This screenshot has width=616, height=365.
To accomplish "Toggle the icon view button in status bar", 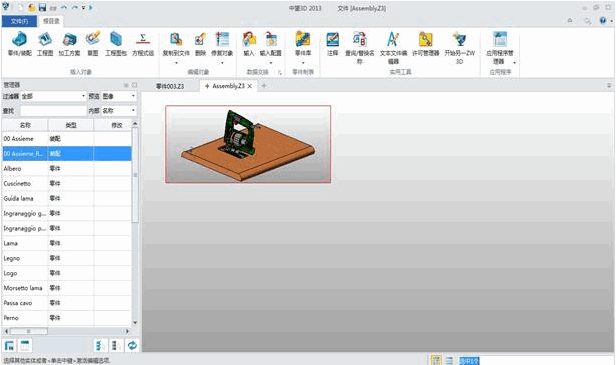I will tap(436, 360).
